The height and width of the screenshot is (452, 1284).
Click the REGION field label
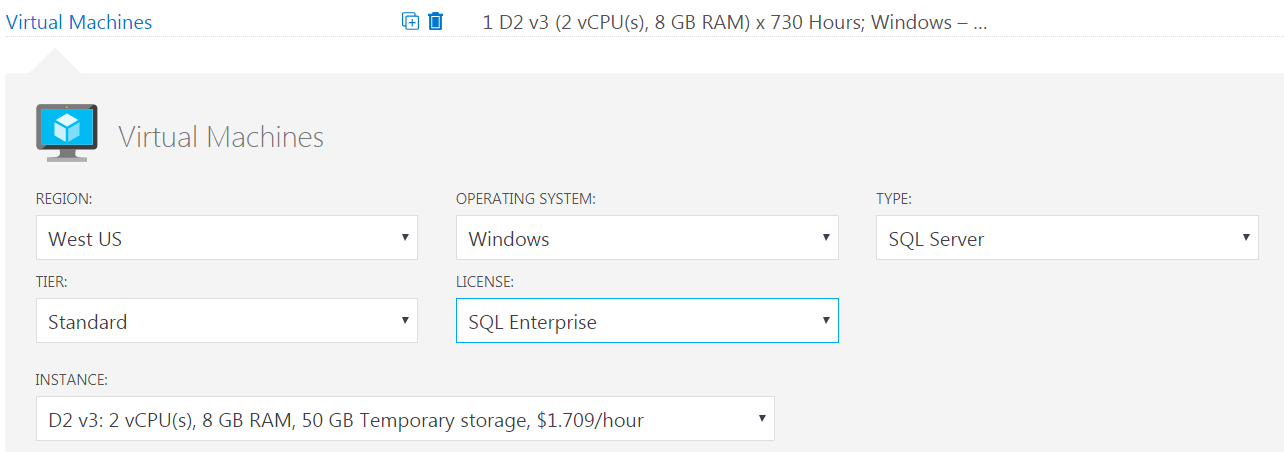(x=64, y=199)
